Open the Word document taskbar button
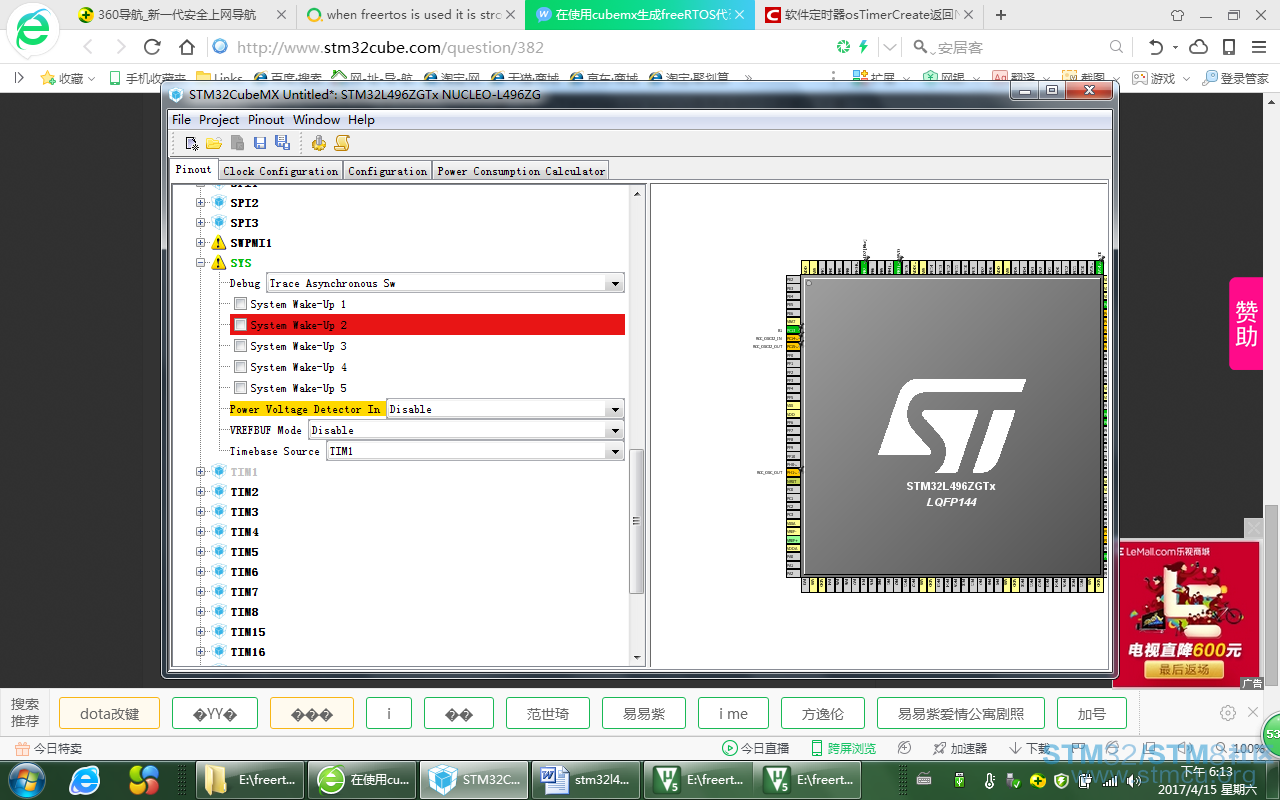1280x800 pixels. tap(586, 779)
